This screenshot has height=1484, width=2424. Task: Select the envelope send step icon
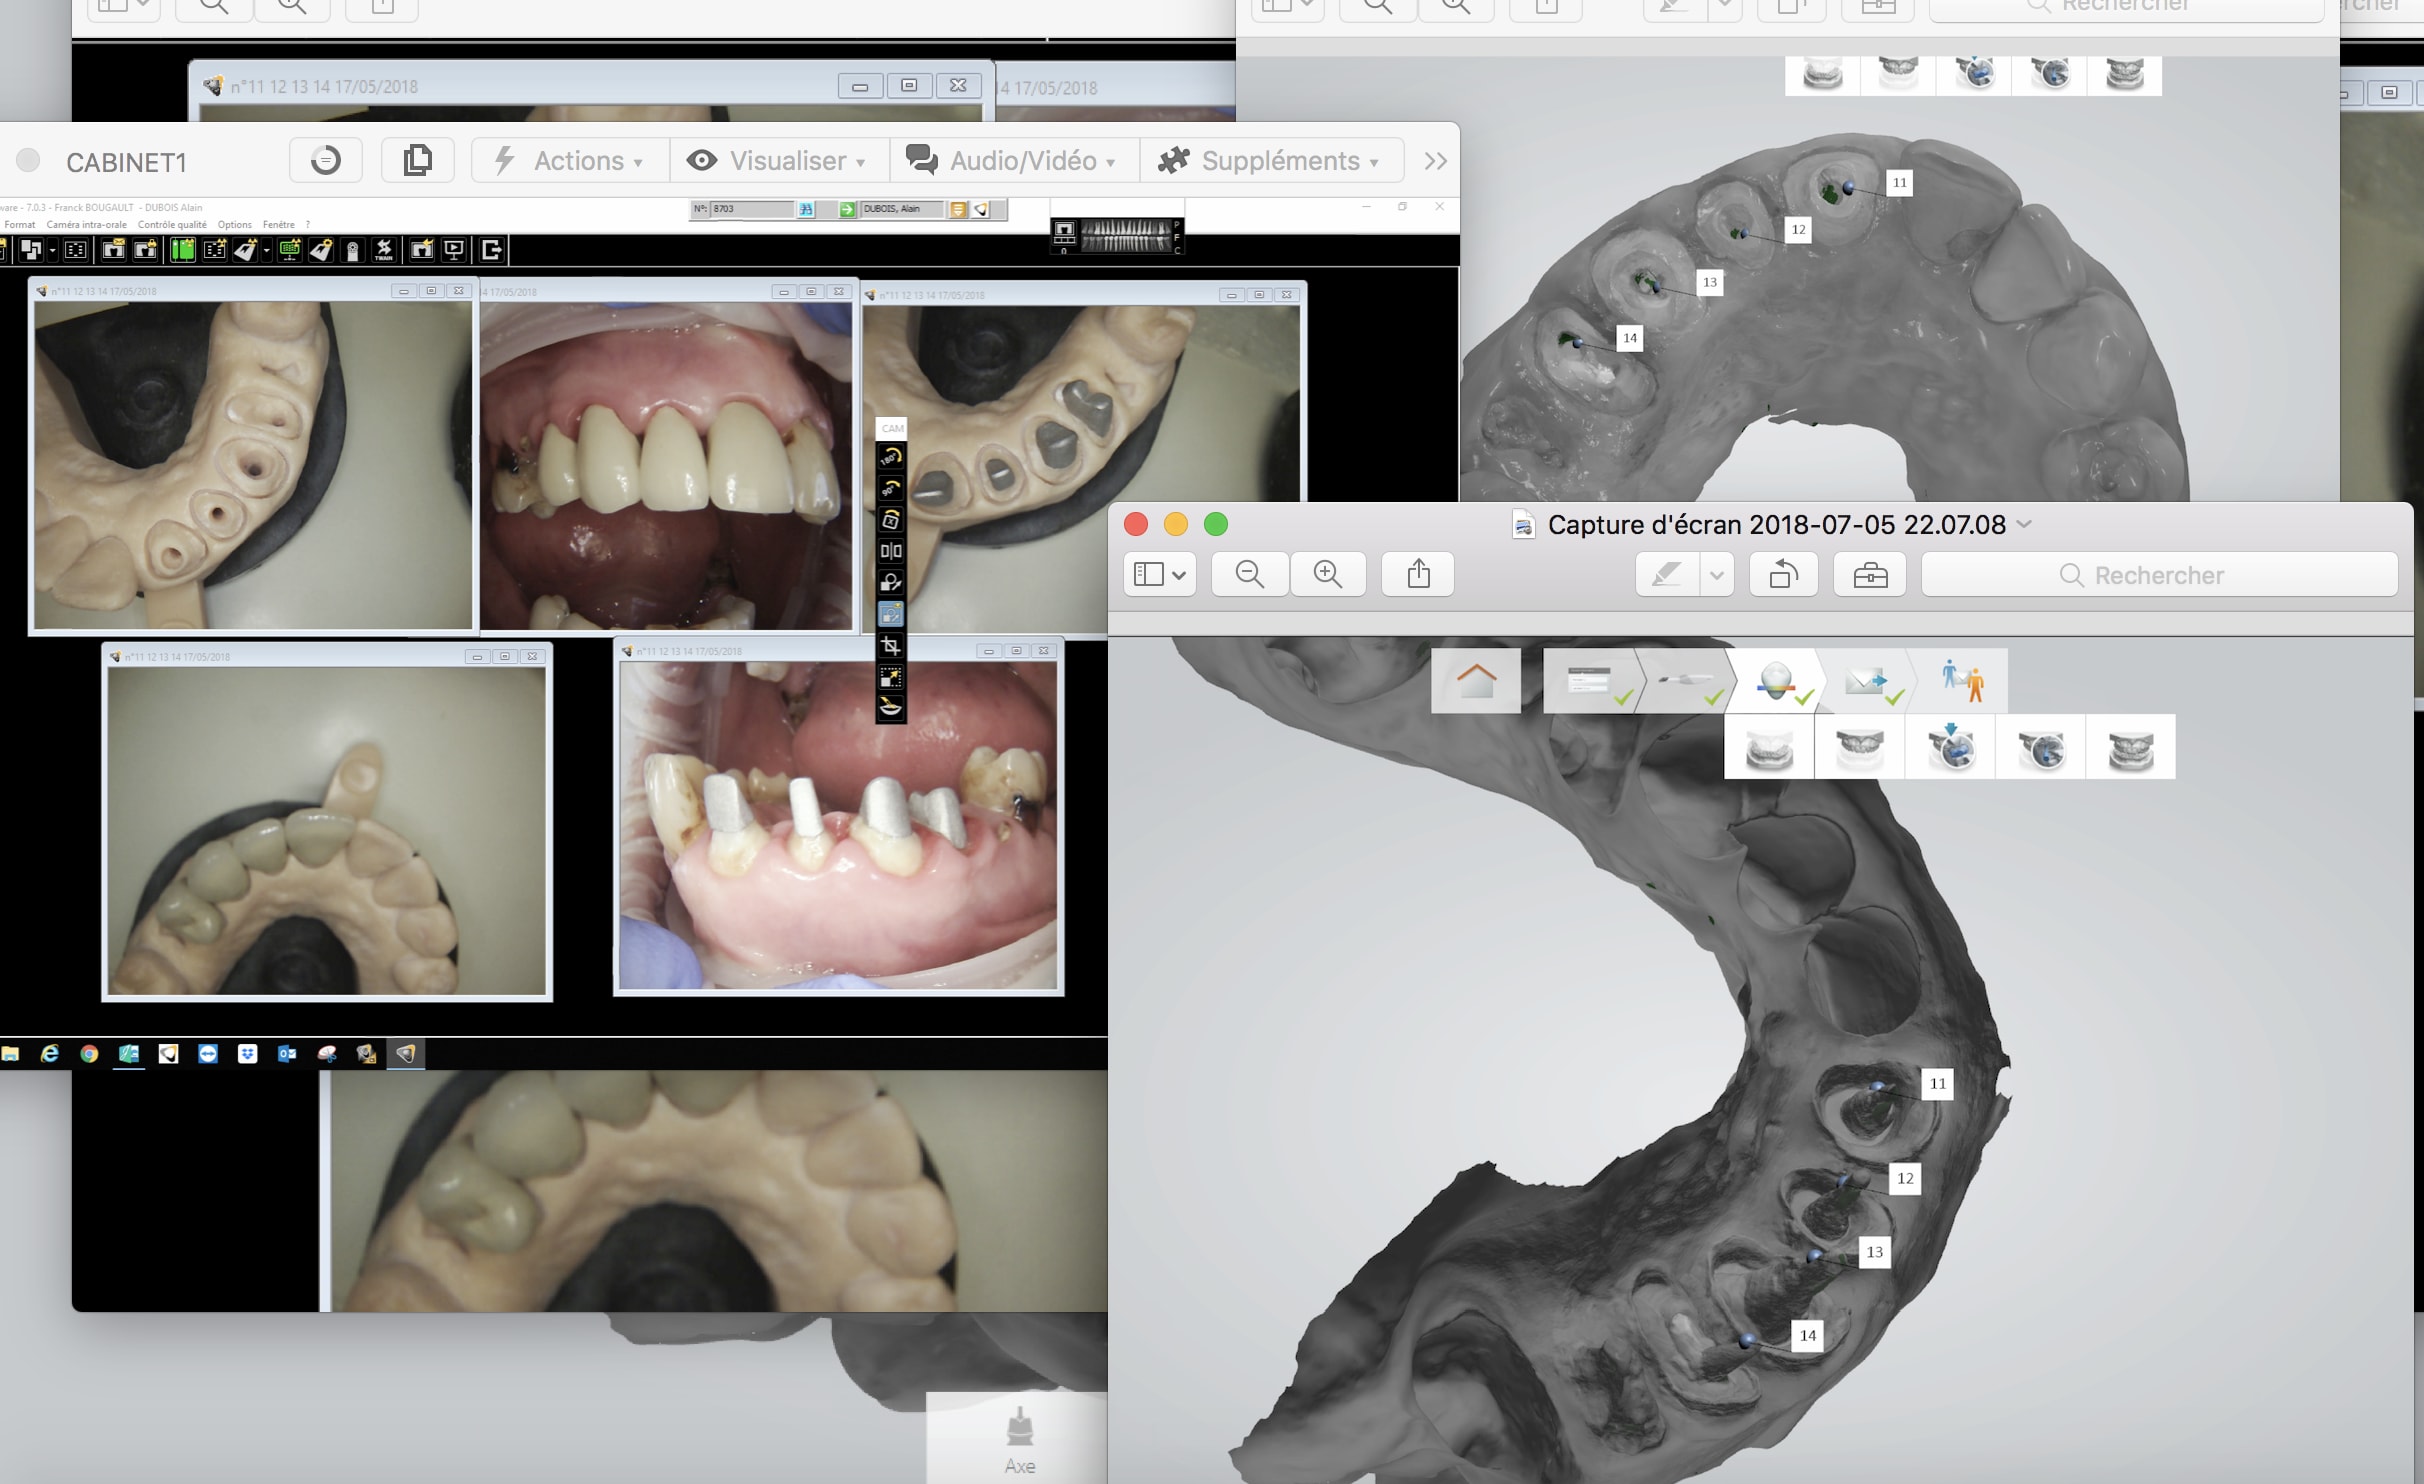tap(1866, 681)
